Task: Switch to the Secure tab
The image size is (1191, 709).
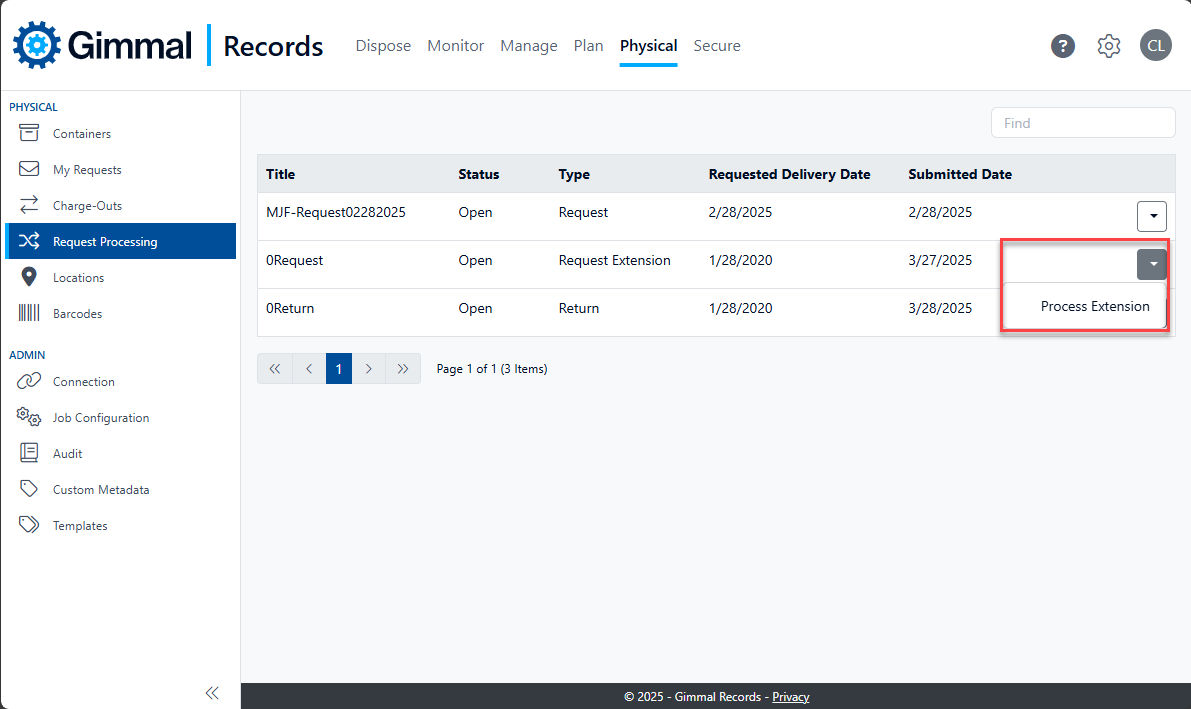Action: 716,46
